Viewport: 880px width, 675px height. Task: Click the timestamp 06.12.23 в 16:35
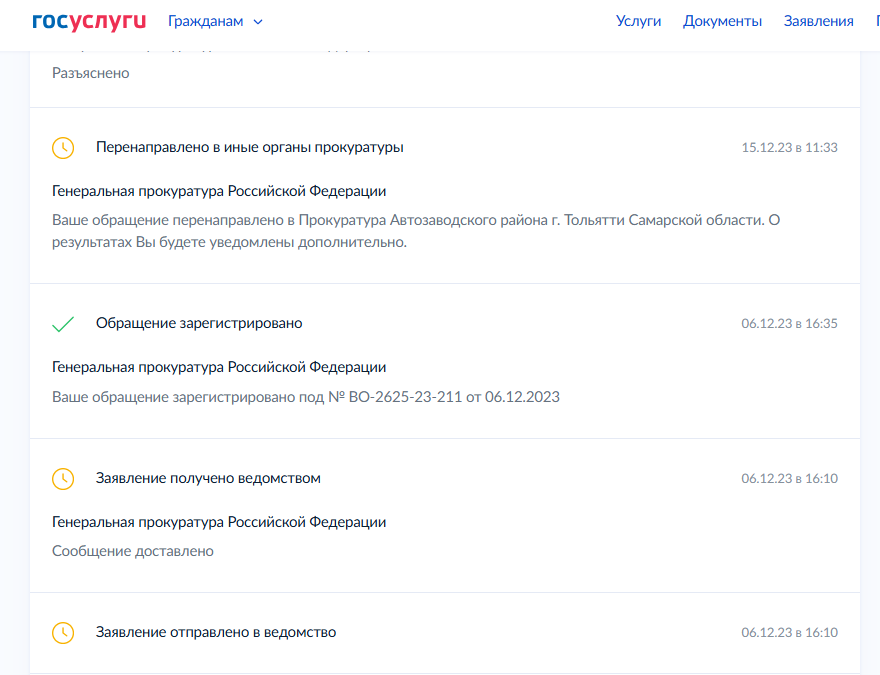pyautogui.click(x=789, y=324)
